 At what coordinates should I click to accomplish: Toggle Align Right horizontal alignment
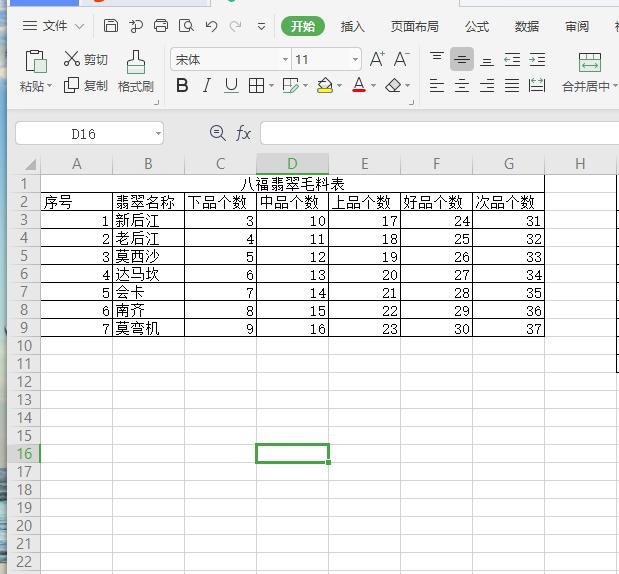pos(487,85)
